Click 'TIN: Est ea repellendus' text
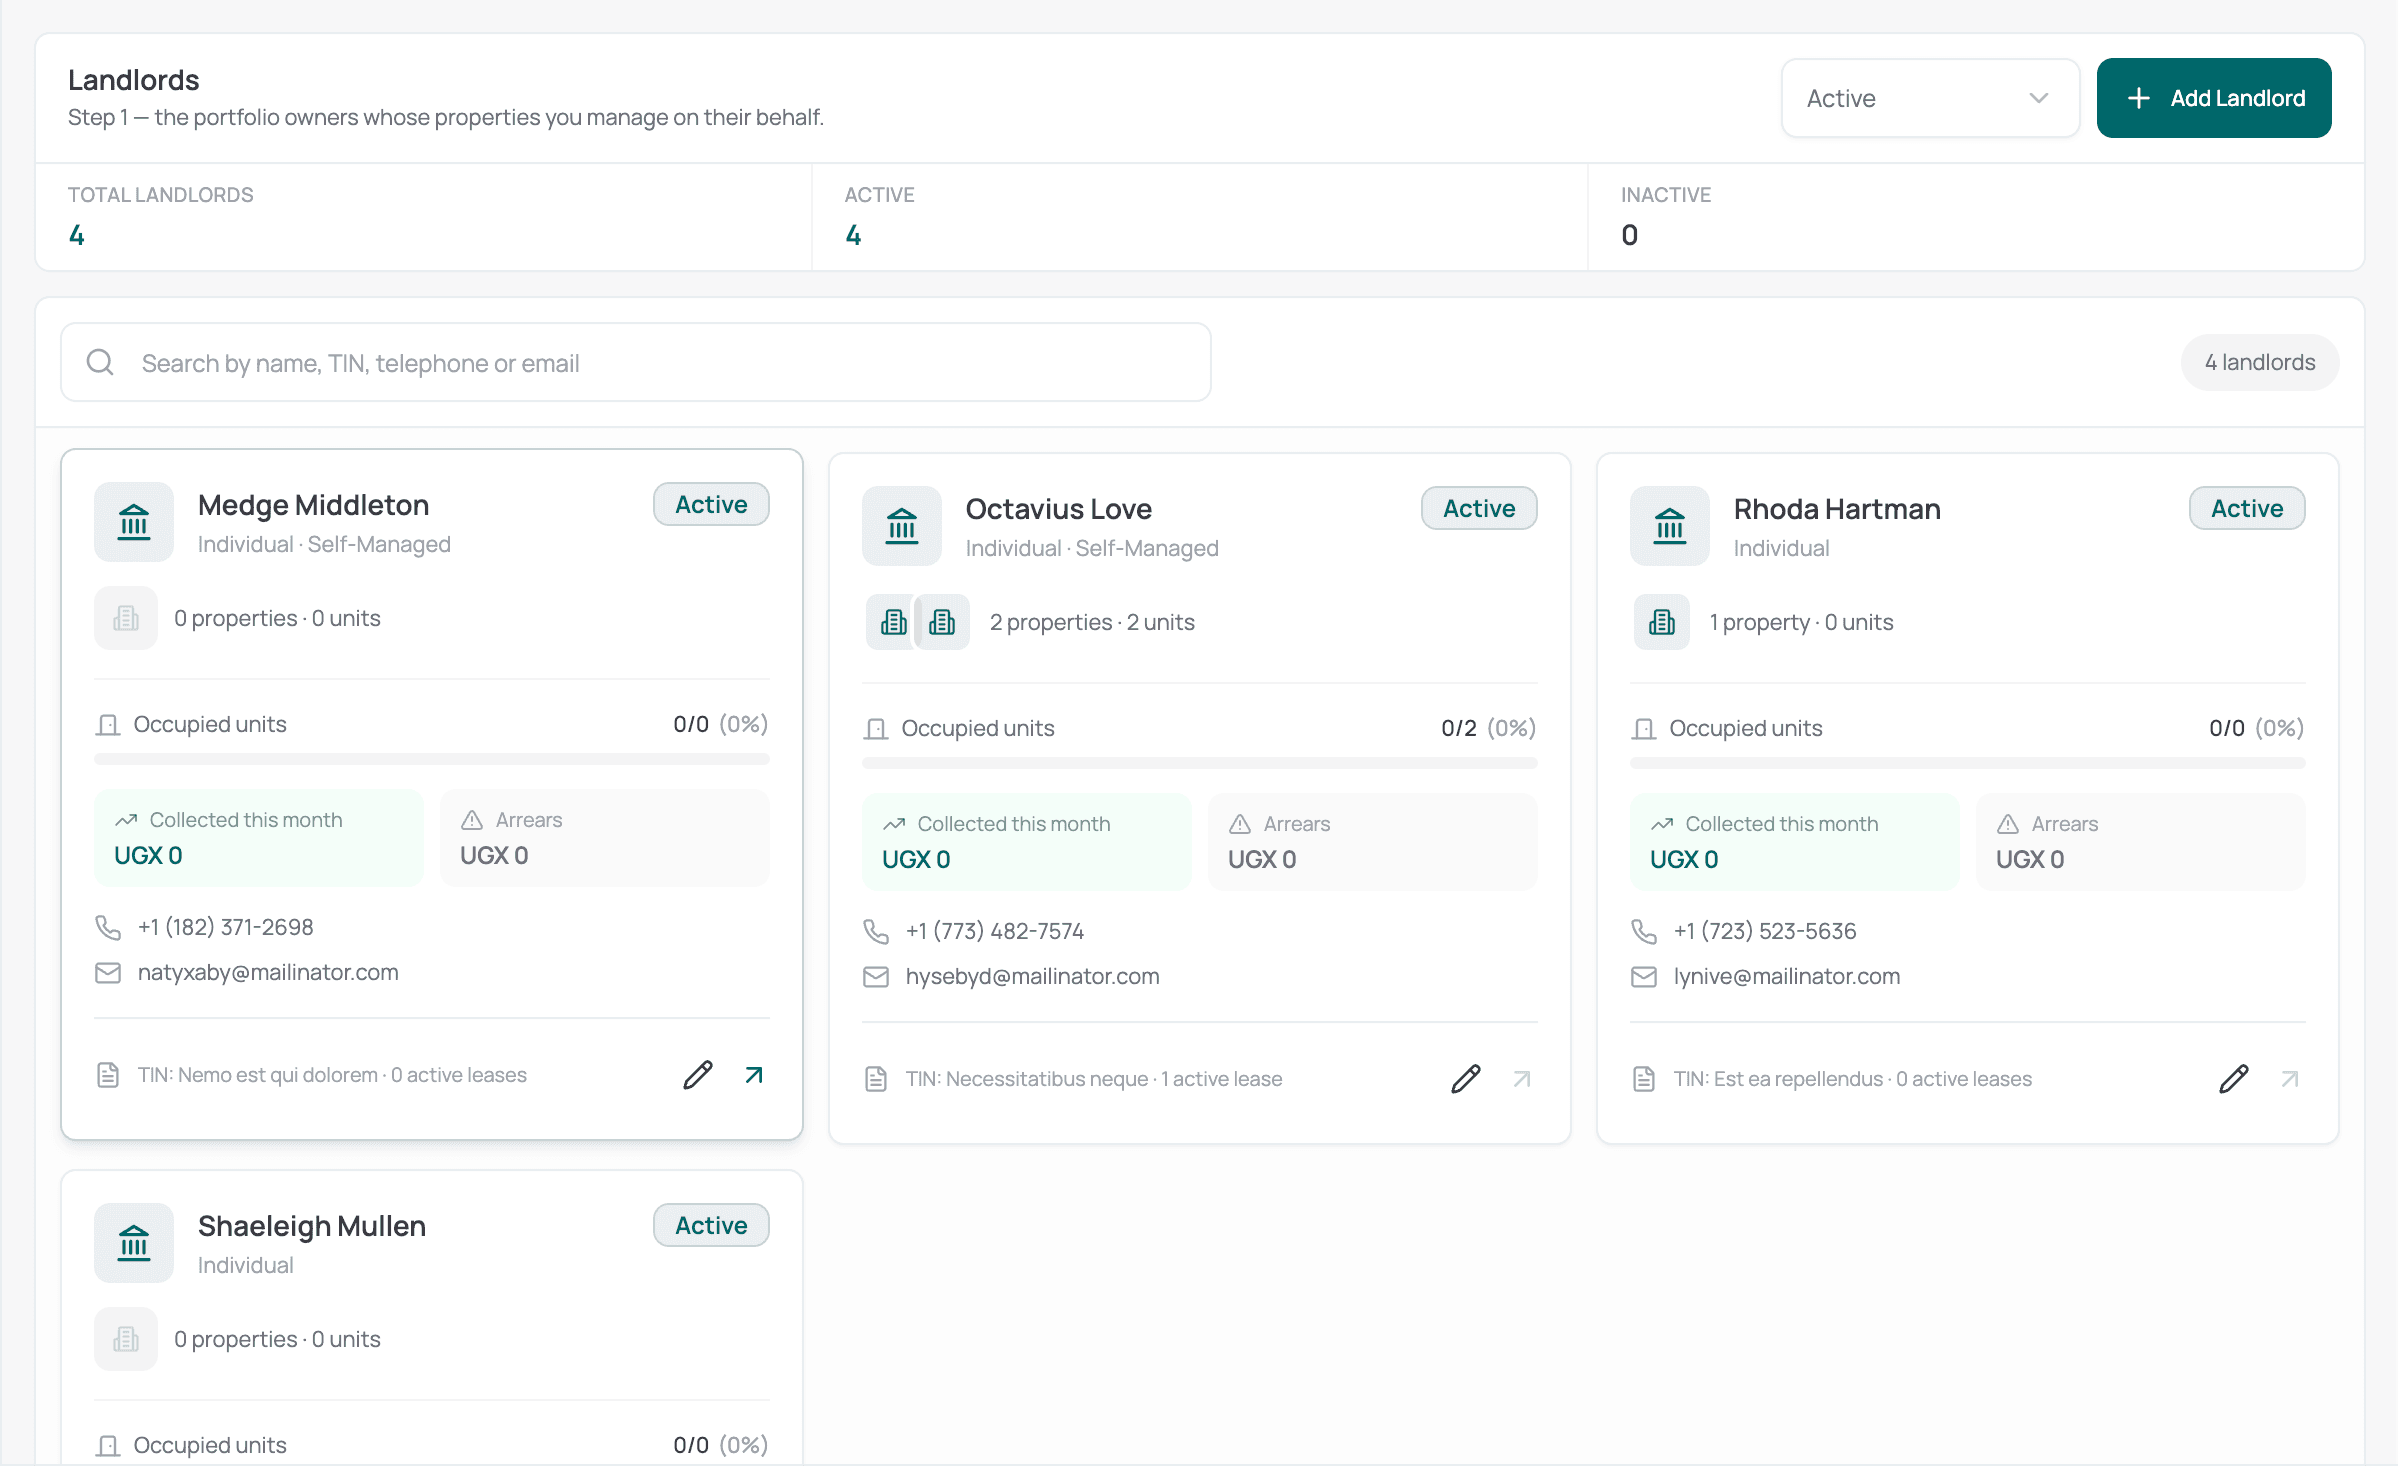 (1778, 1079)
